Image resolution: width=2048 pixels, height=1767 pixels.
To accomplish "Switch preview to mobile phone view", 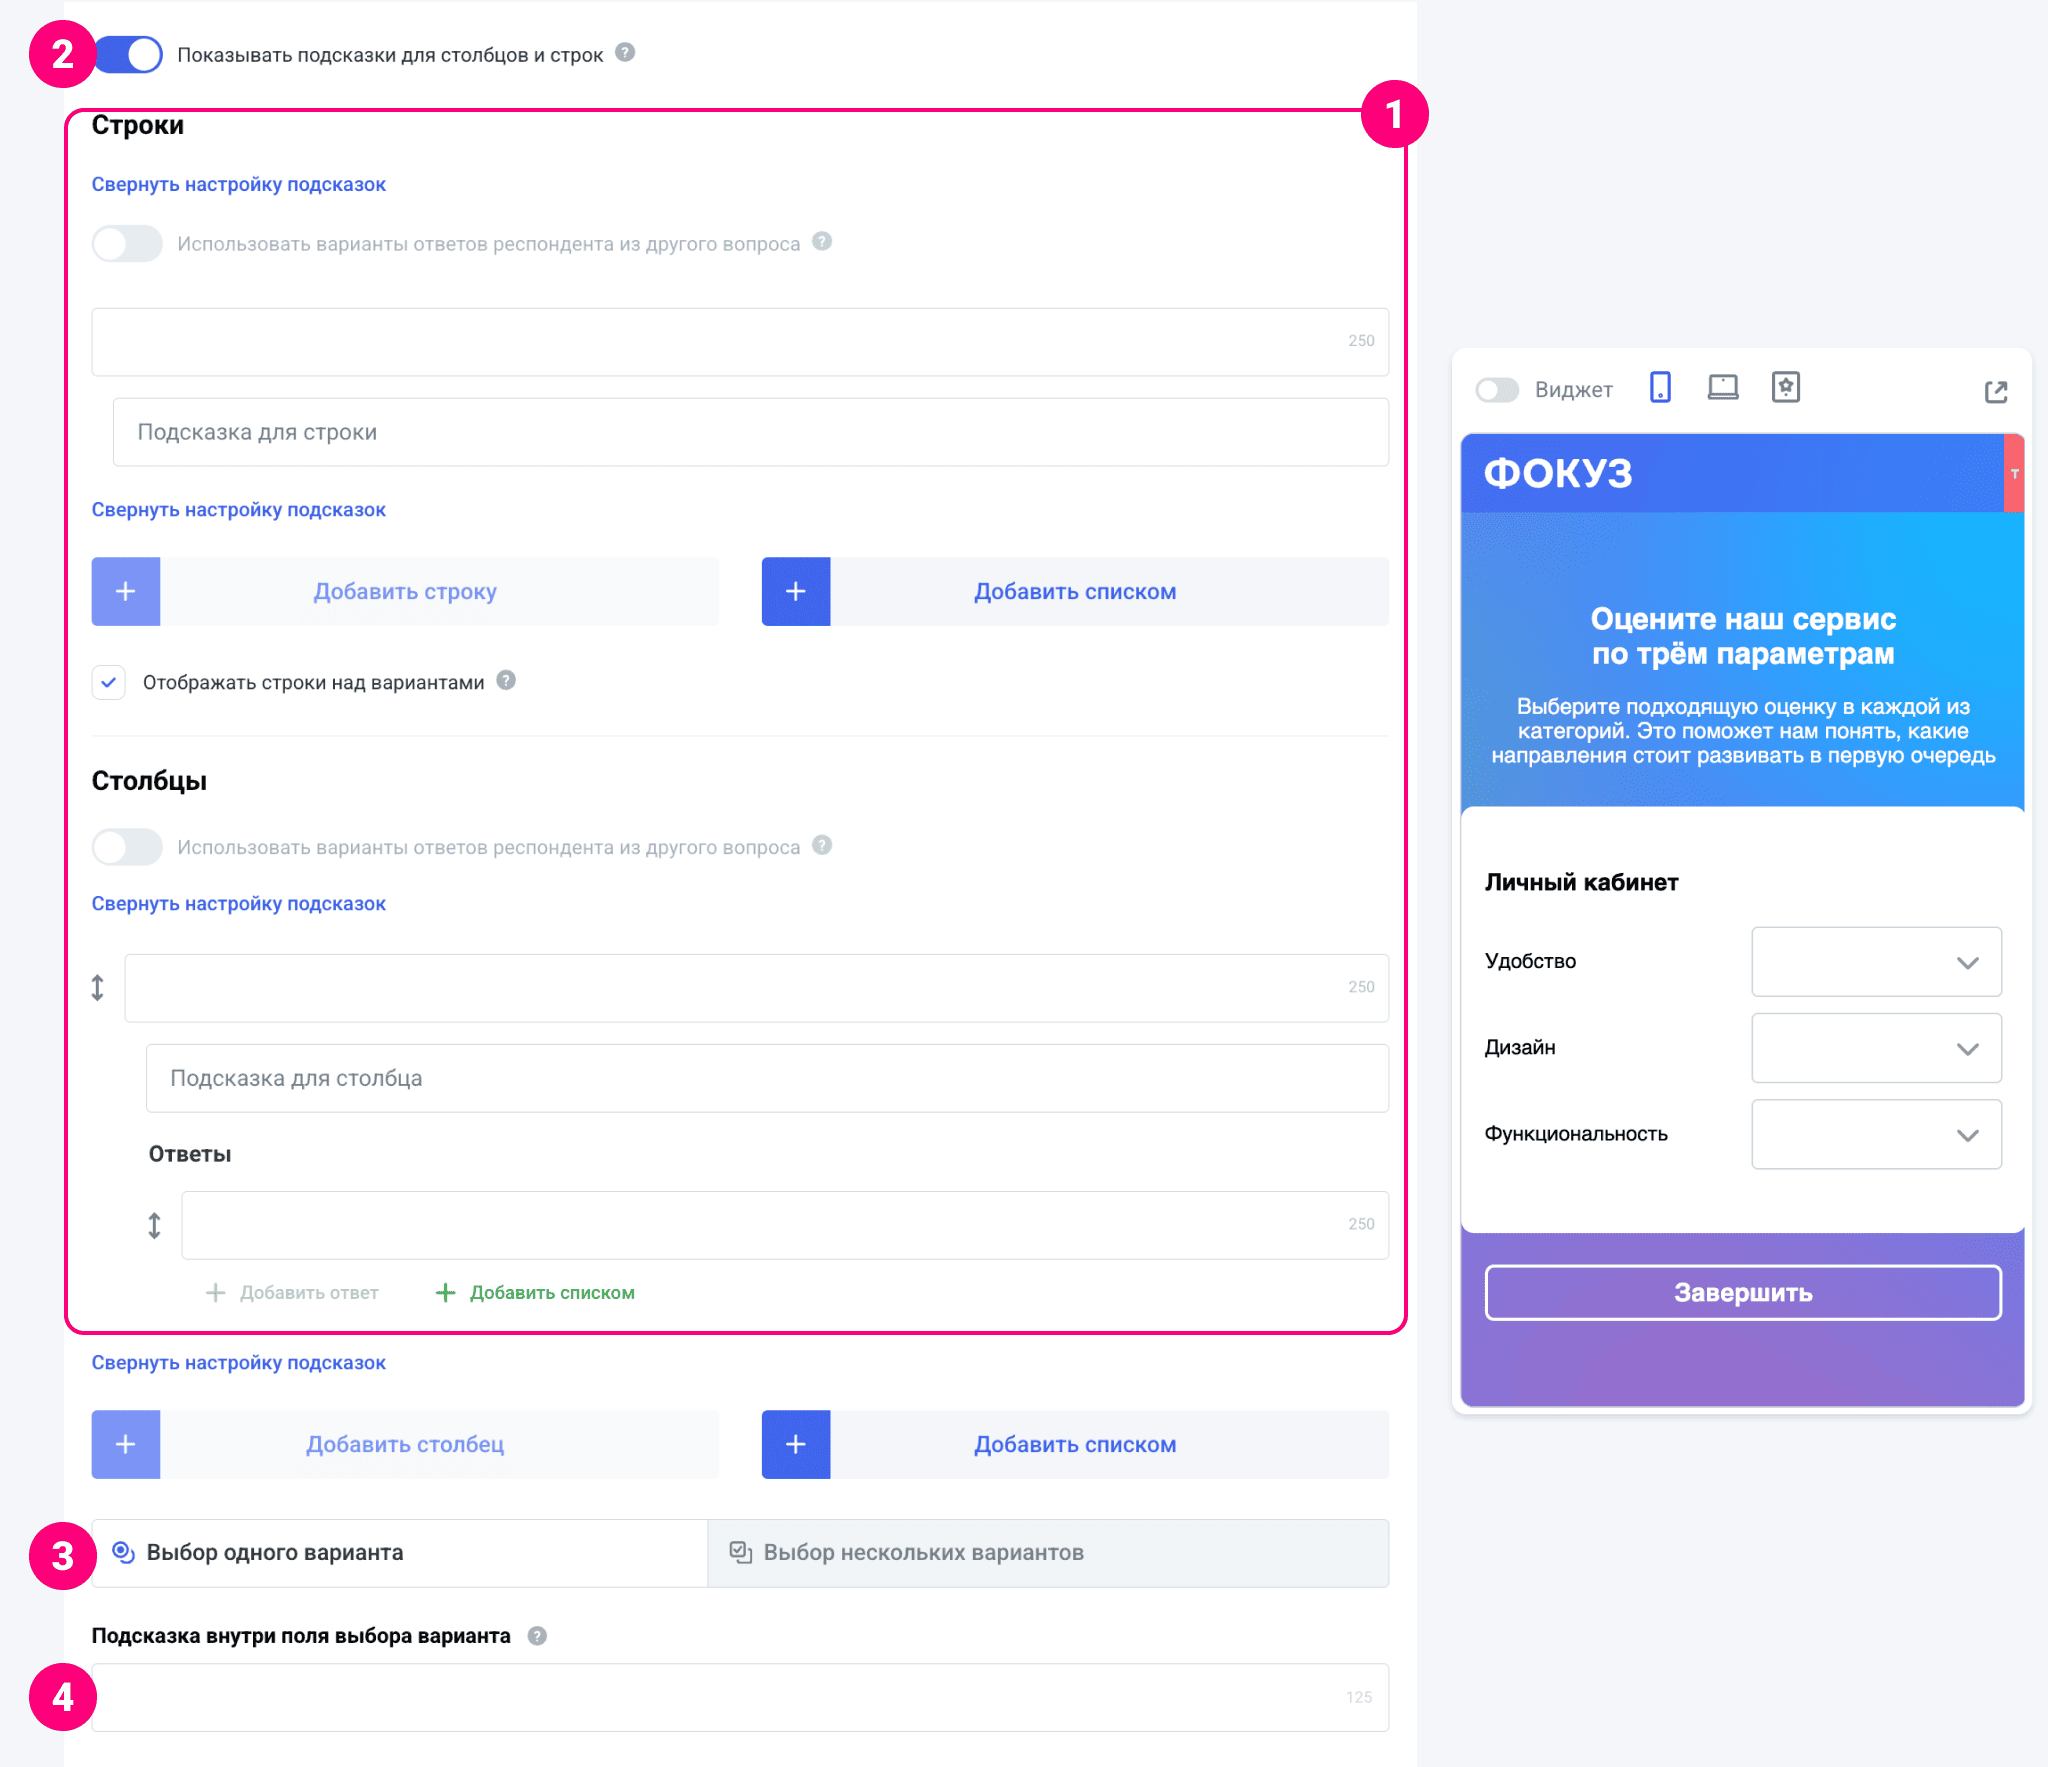I will (1660, 388).
